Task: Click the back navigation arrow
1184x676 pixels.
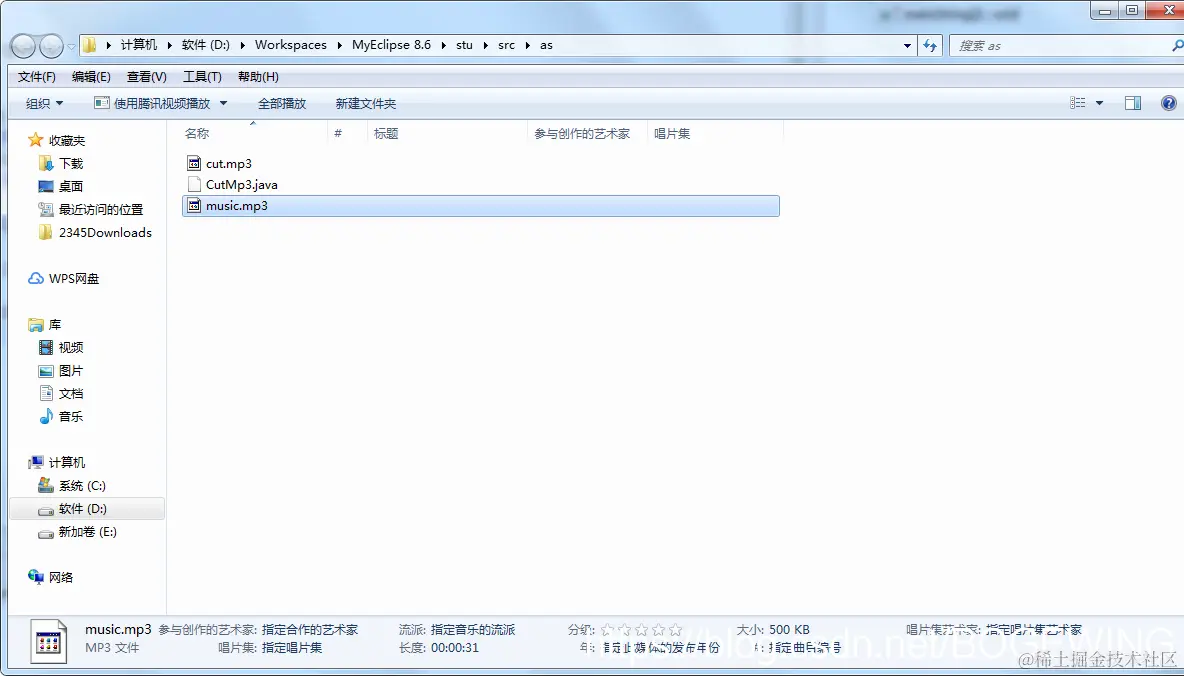Action: (24, 45)
